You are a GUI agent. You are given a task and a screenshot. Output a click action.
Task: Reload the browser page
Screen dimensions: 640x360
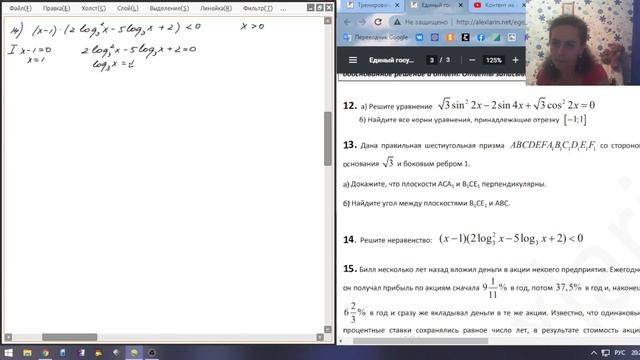378,22
